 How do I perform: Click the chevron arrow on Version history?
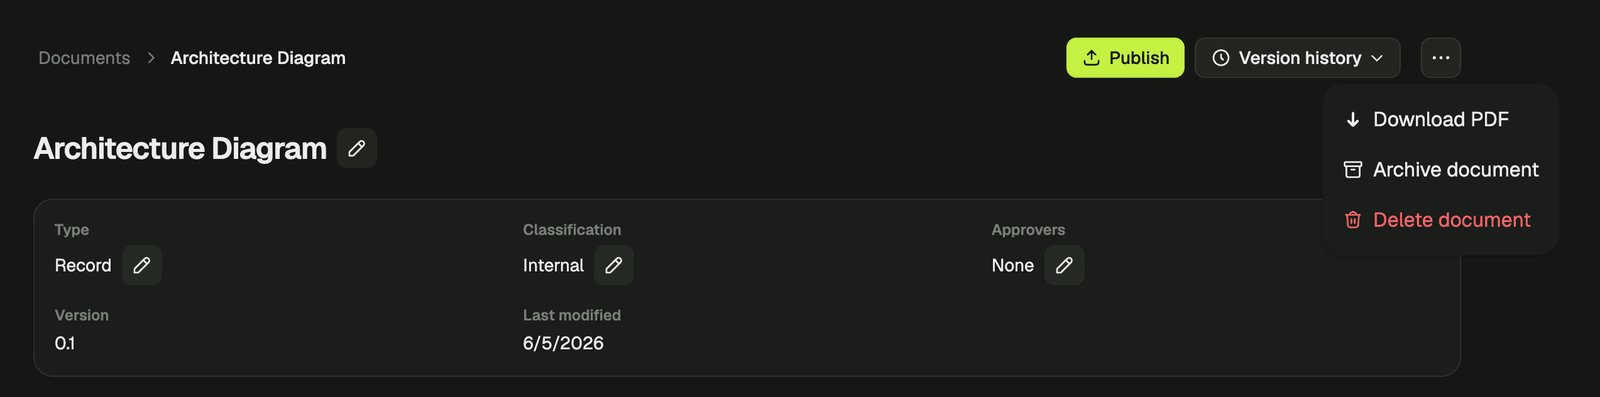click(x=1377, y=58)
